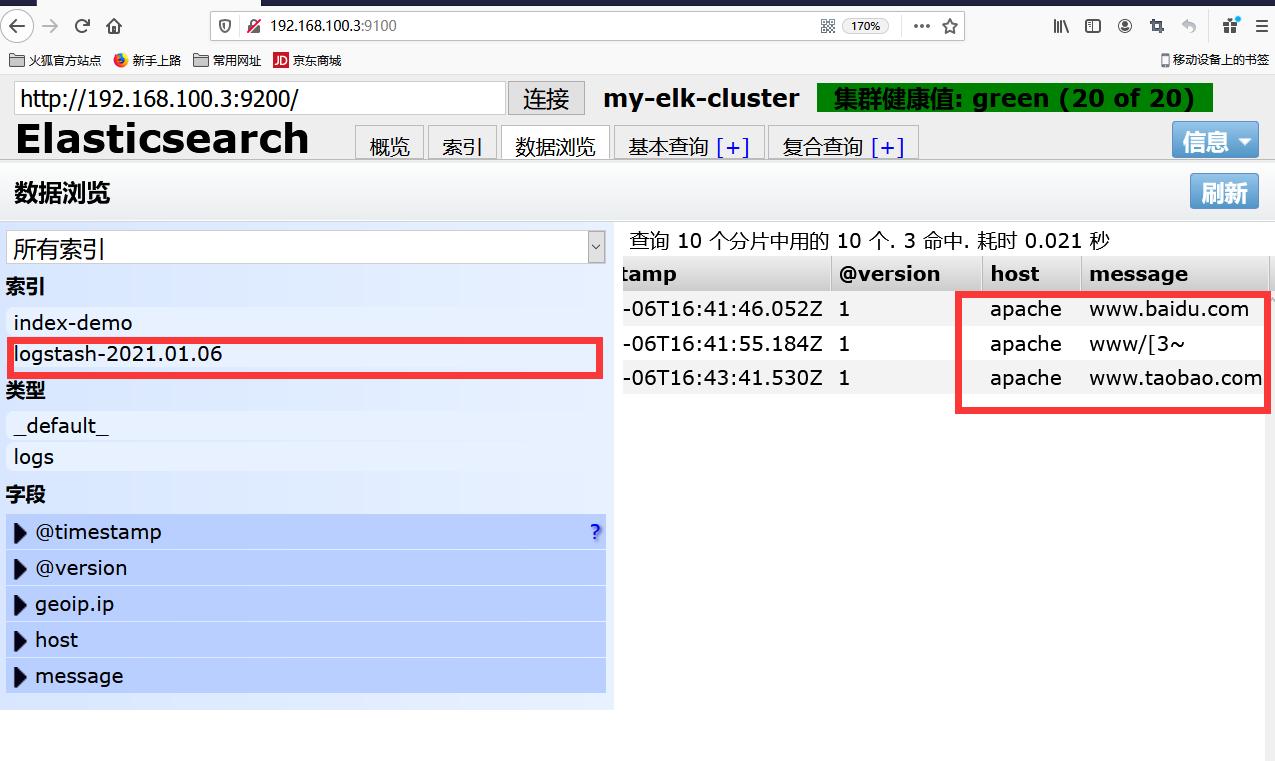Open 移动设备上的书签 bookmarks

(x=1215, y=60)
